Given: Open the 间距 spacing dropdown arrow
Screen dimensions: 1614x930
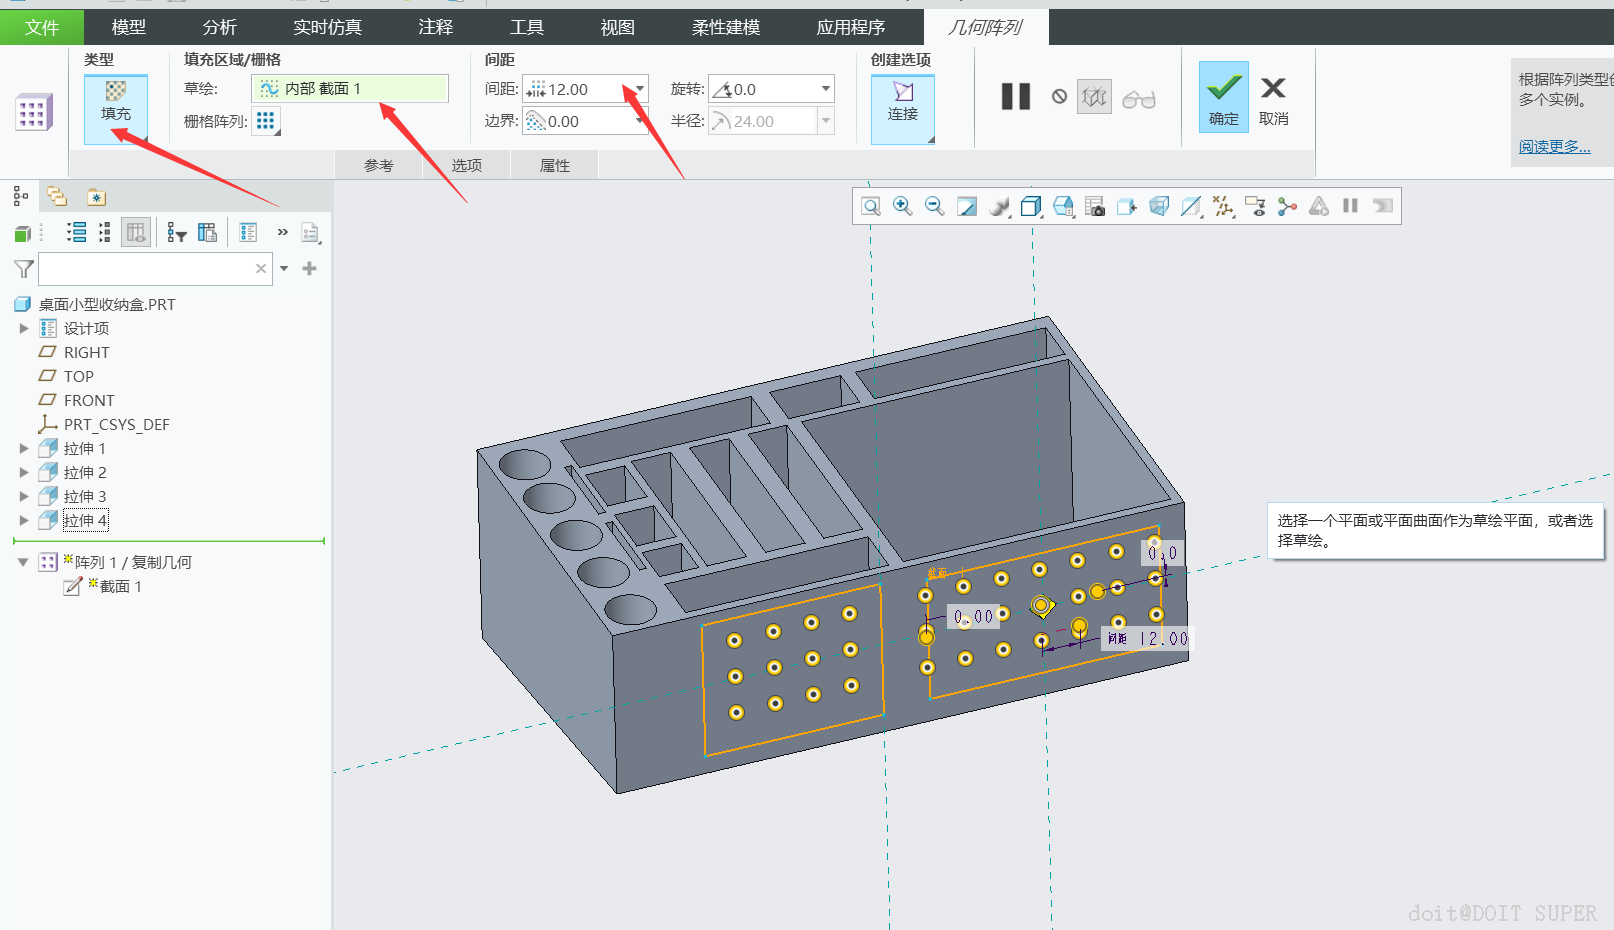Looking at the screenshot, I should point(640,89).
